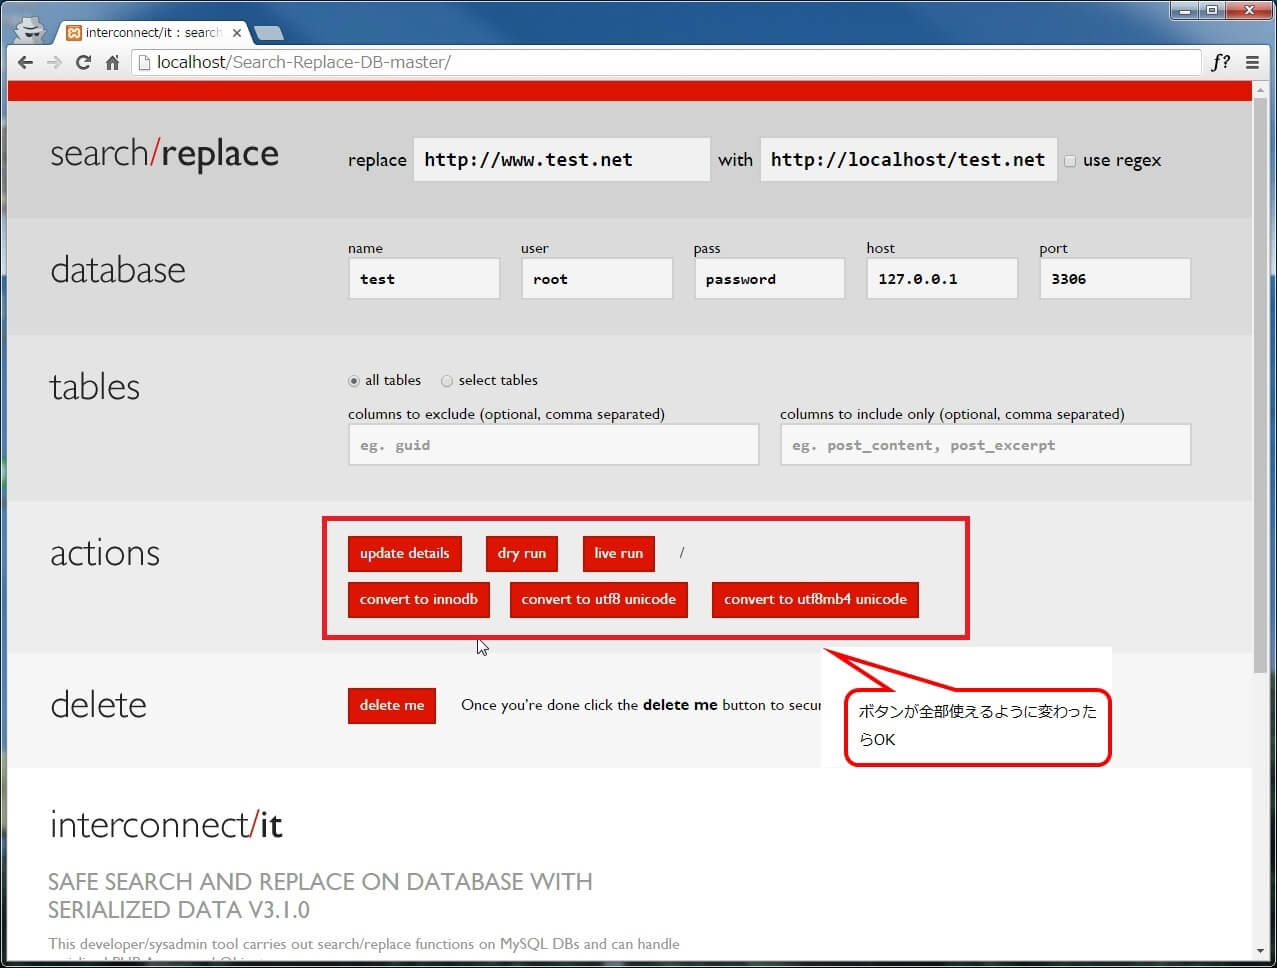Click convert to innodb button
The height and width of the screenshot is (968, 1277).
(x=418, y=599)
